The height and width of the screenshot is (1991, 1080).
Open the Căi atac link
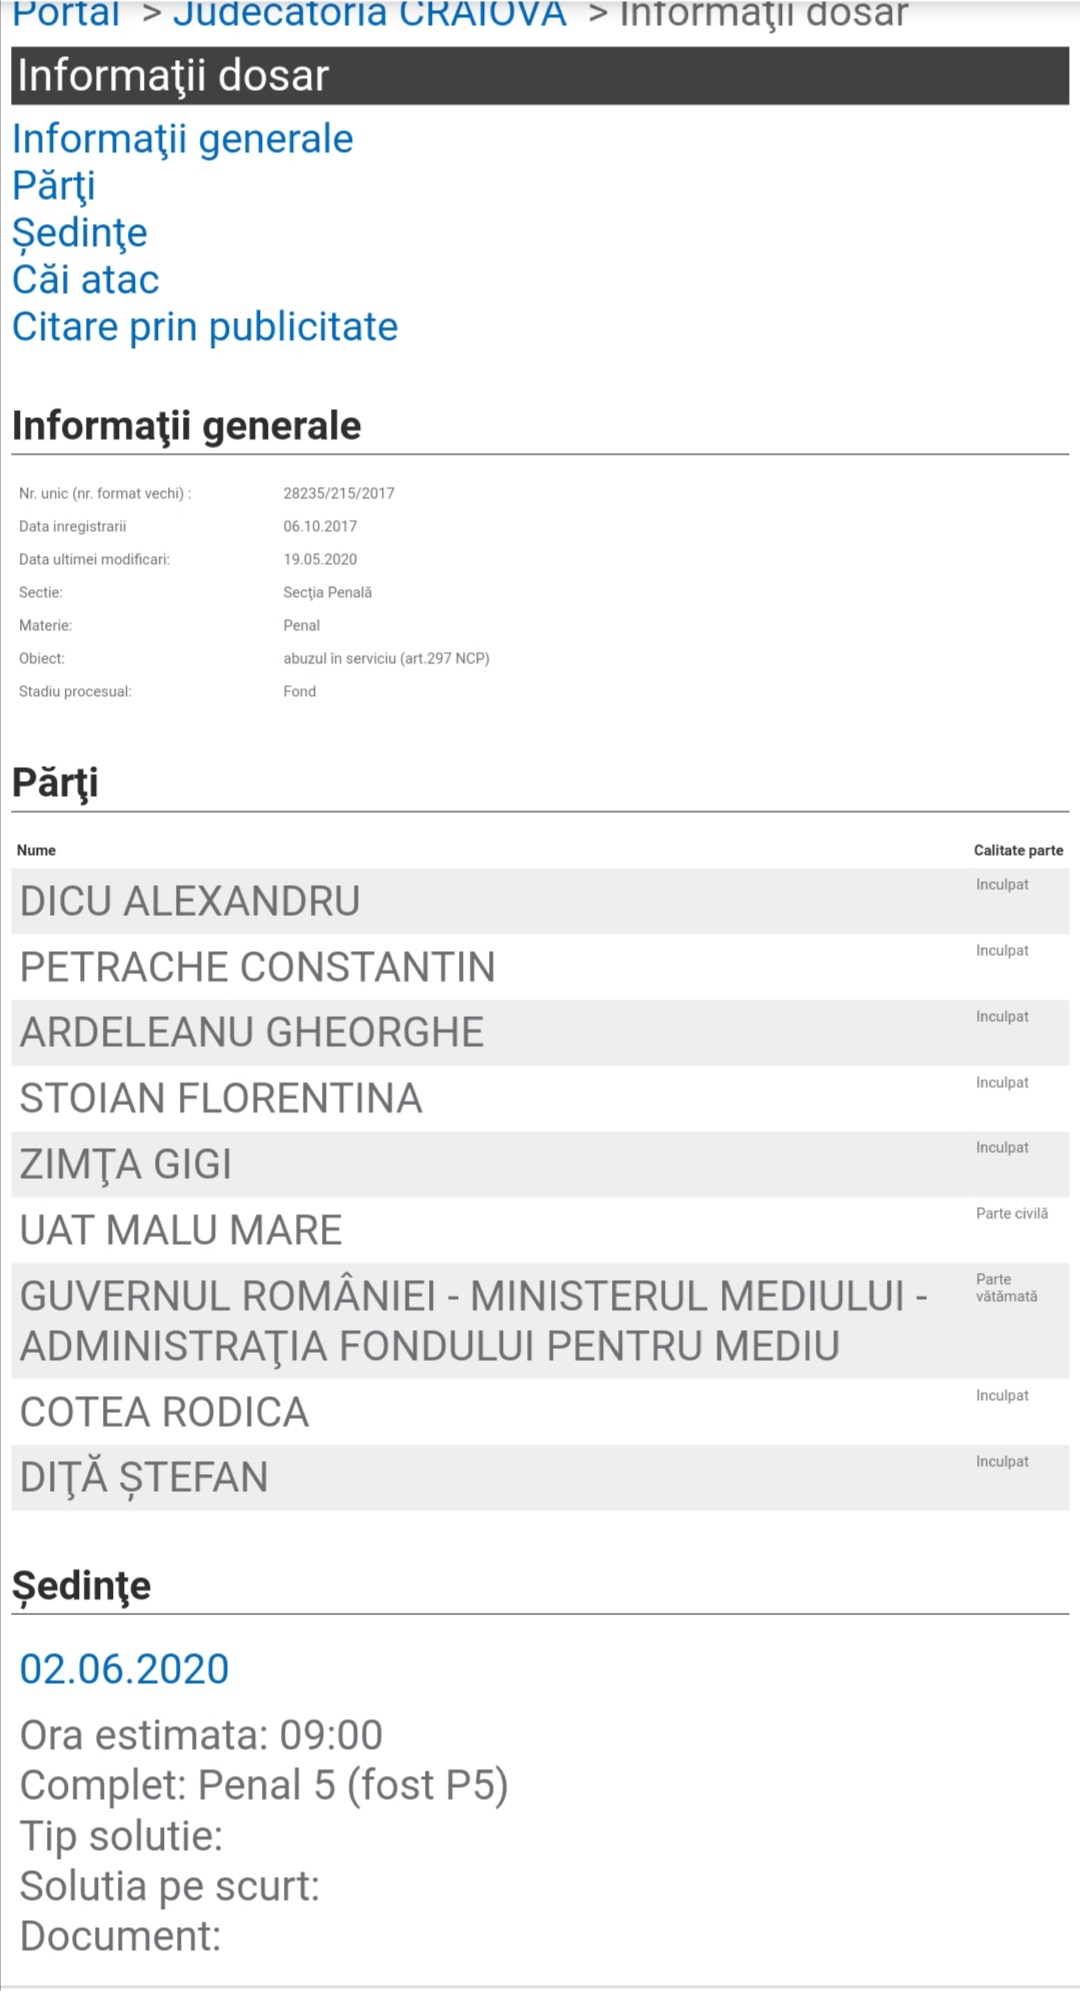point(86,280)
